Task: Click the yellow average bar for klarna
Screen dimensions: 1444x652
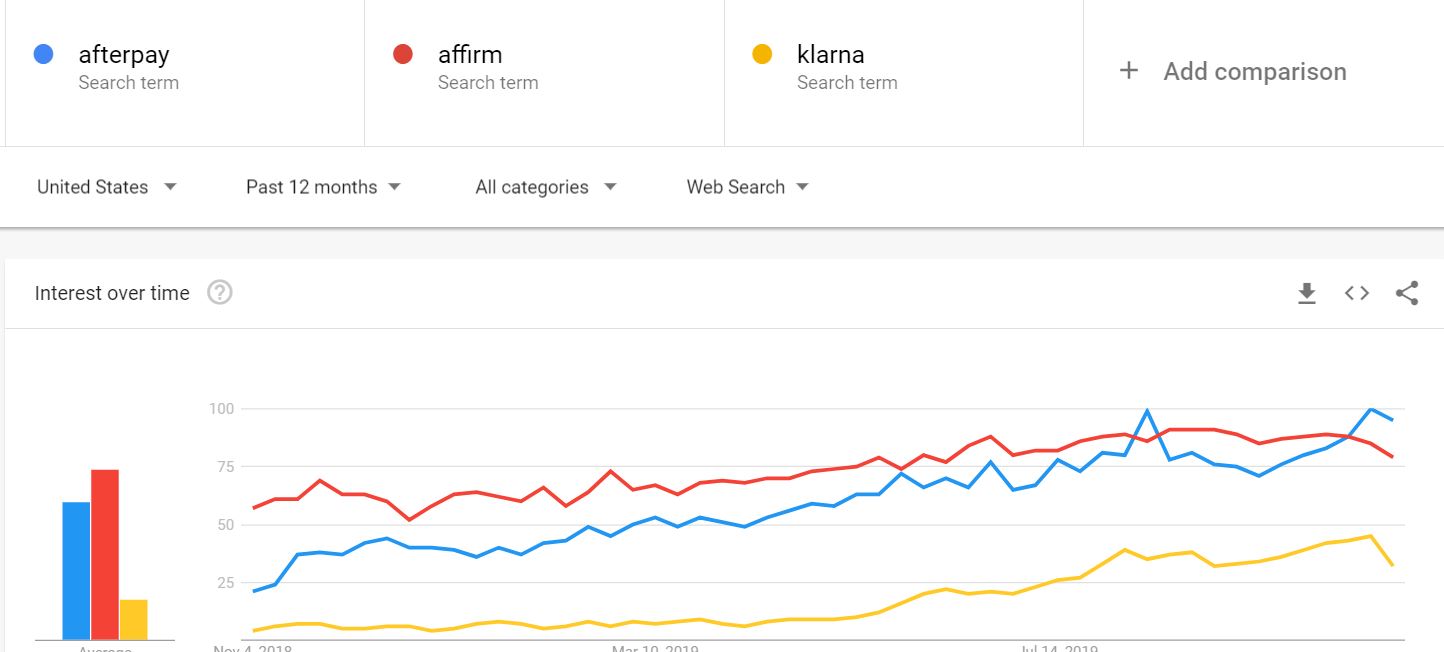Action: pyautogui.click(x=133, y=620)
